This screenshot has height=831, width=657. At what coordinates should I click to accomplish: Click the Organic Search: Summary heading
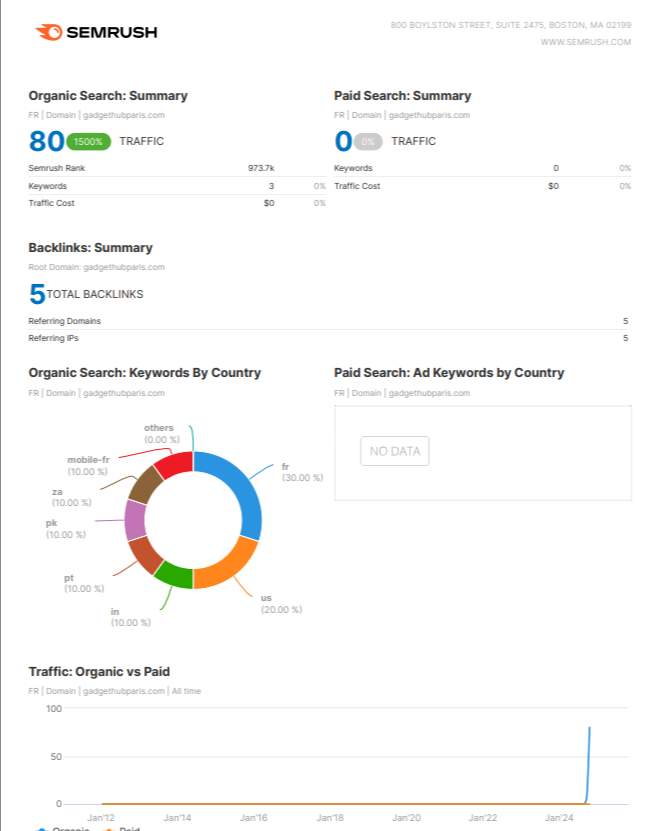[x=108, y=96]
